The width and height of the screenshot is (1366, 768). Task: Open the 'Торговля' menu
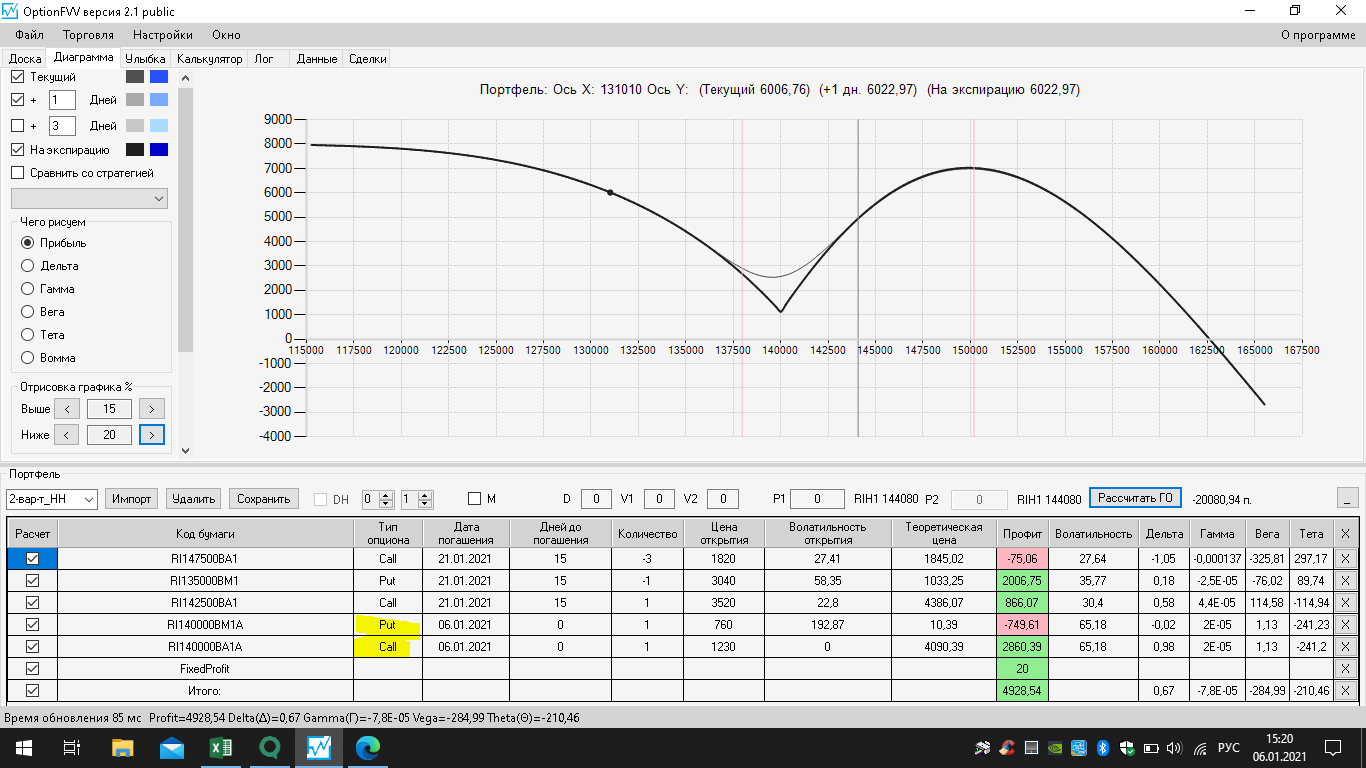pyautogui.click(x=88, y=35)
